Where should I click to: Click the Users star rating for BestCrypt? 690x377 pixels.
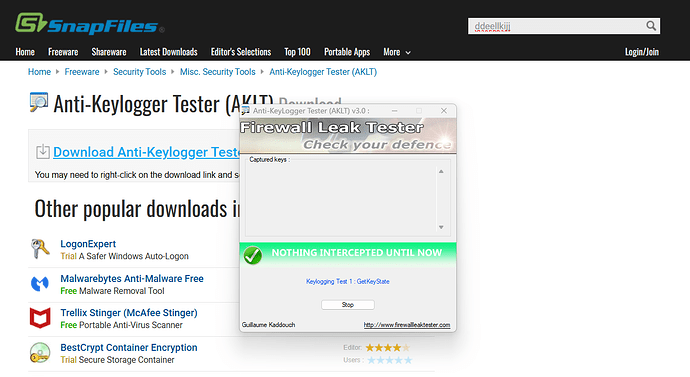[390, 360]
